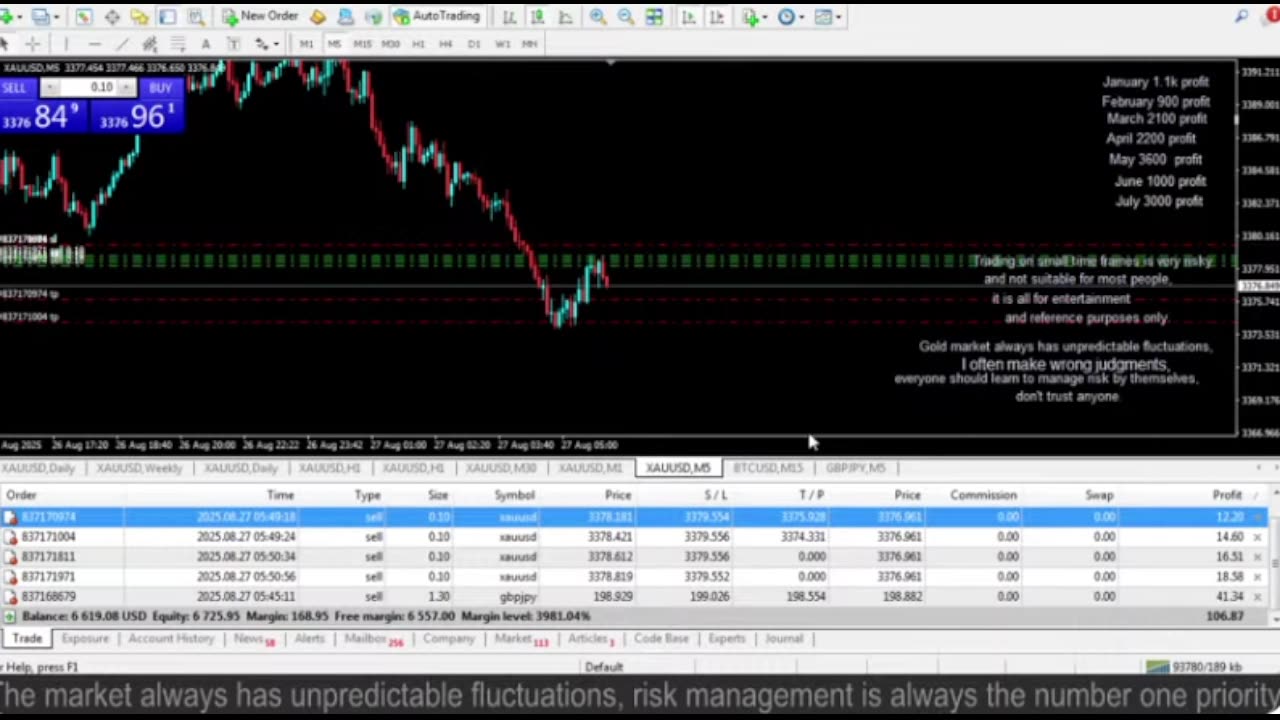The width and height of the screenshot is (1280, 720).
Task: Switch chart to bar chart style
Action: point(509,17)
